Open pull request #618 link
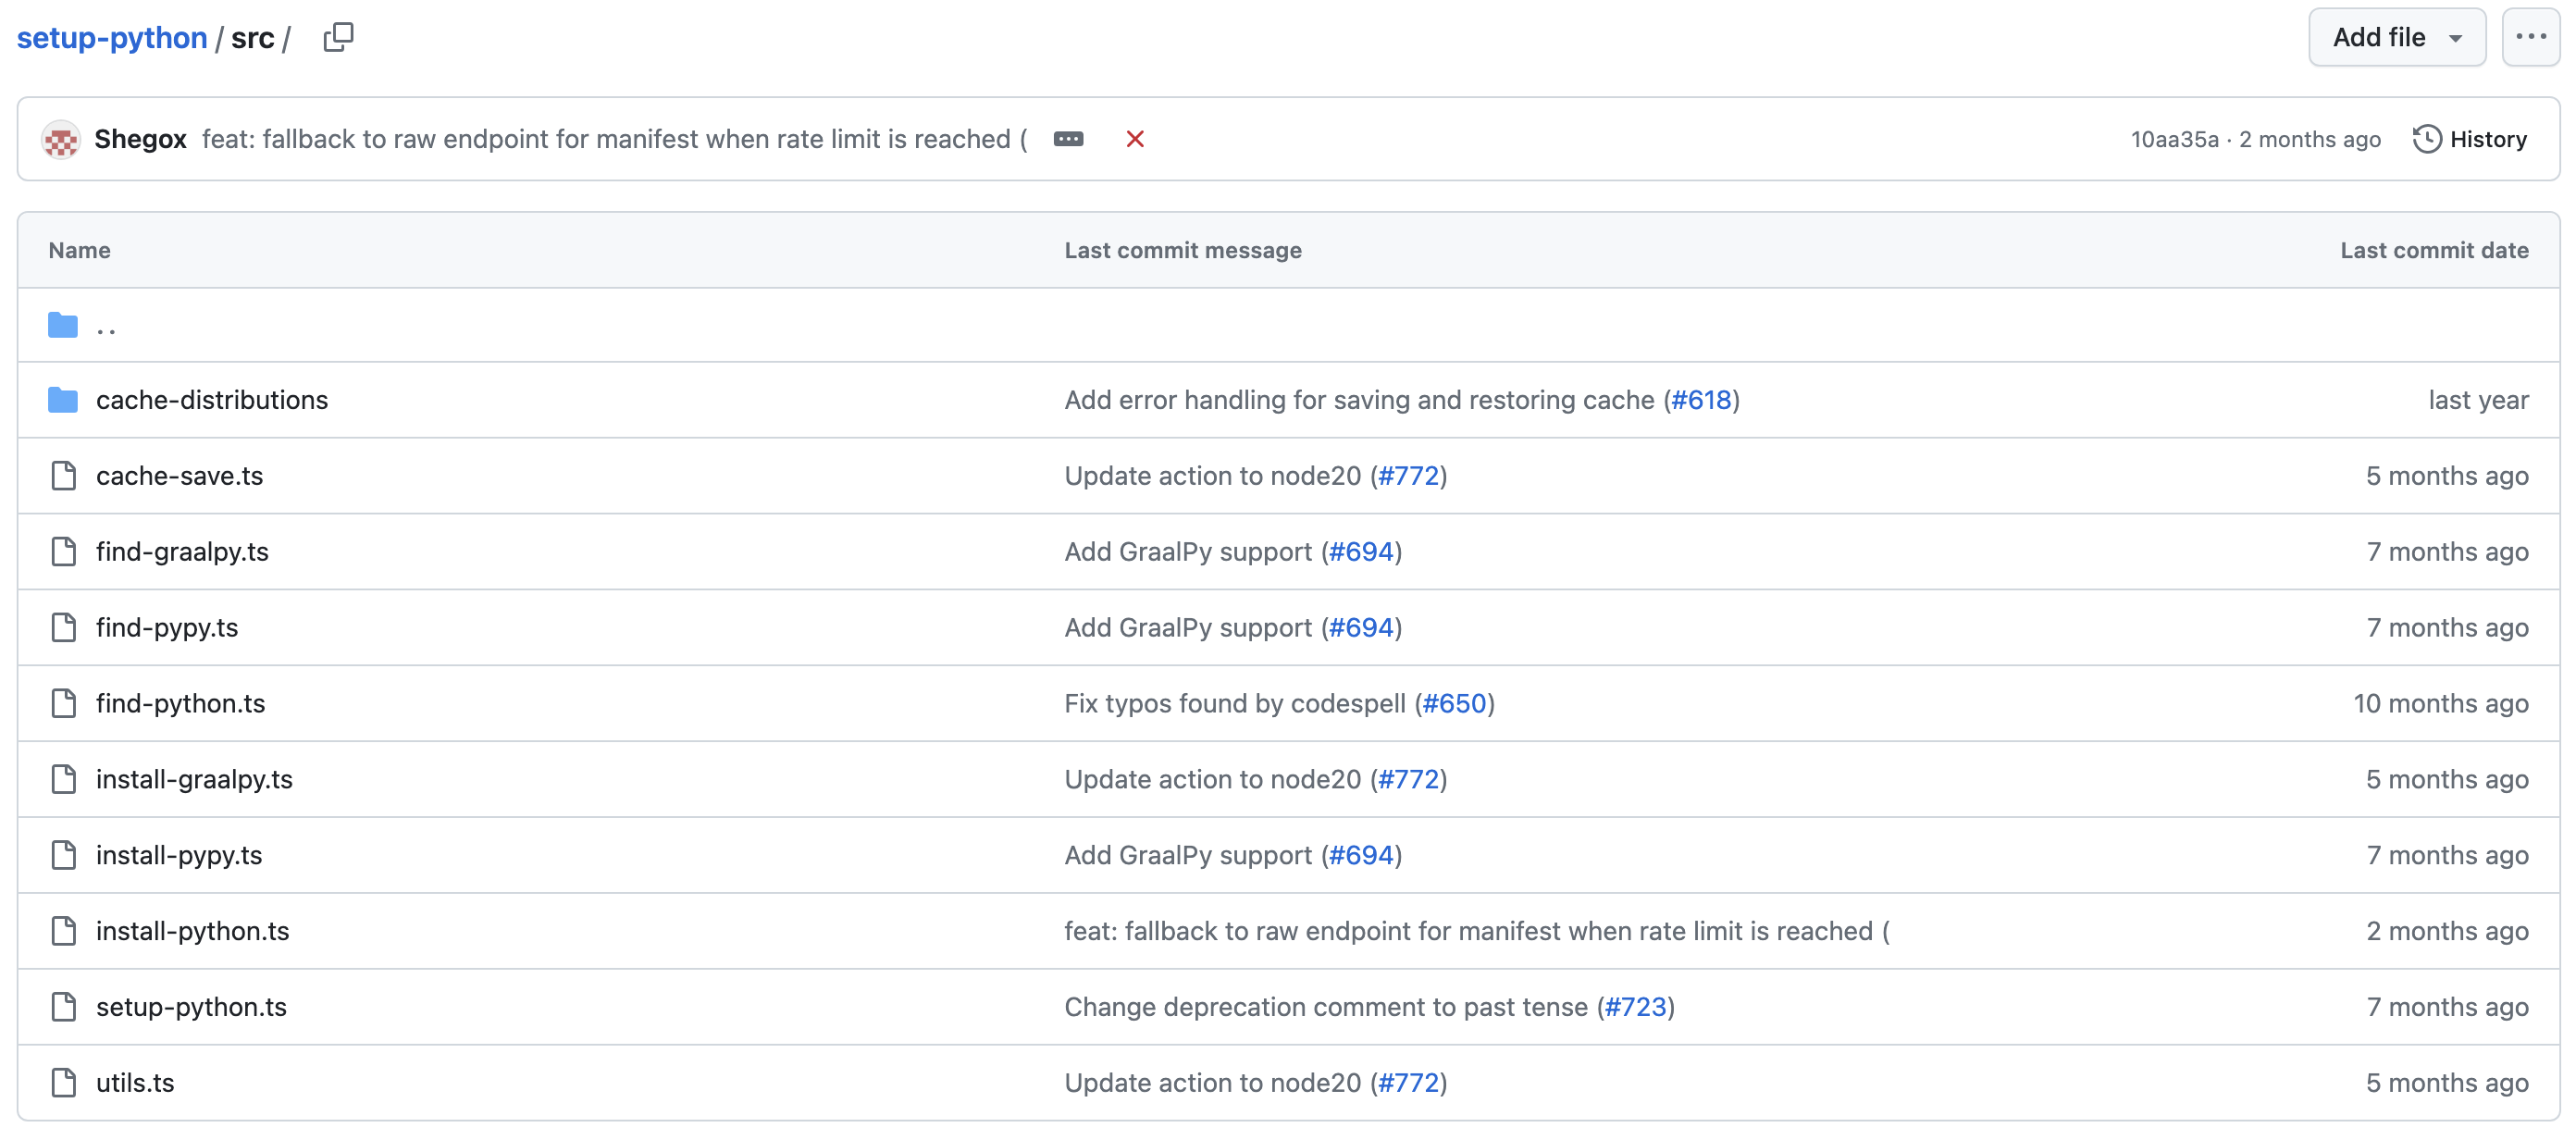 pyautogui.click(x=1700, y=400)
